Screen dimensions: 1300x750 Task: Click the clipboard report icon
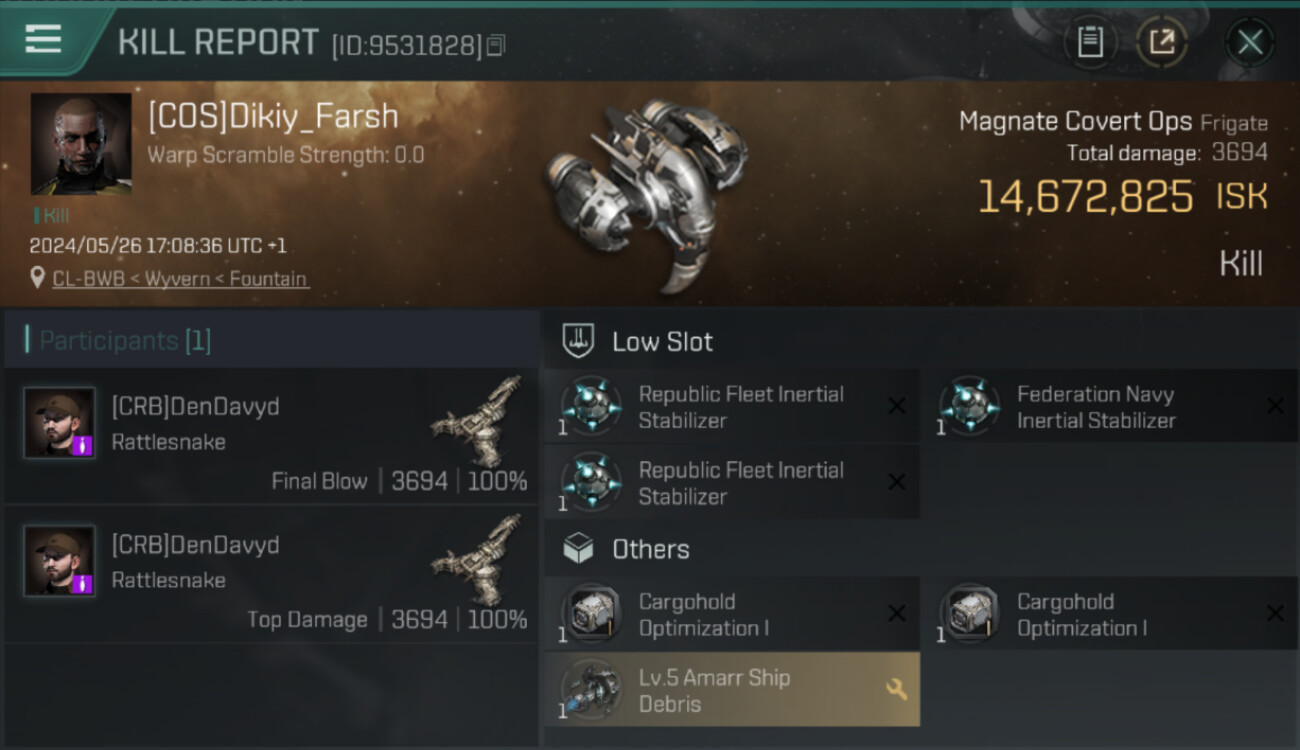pos(1089,42)
